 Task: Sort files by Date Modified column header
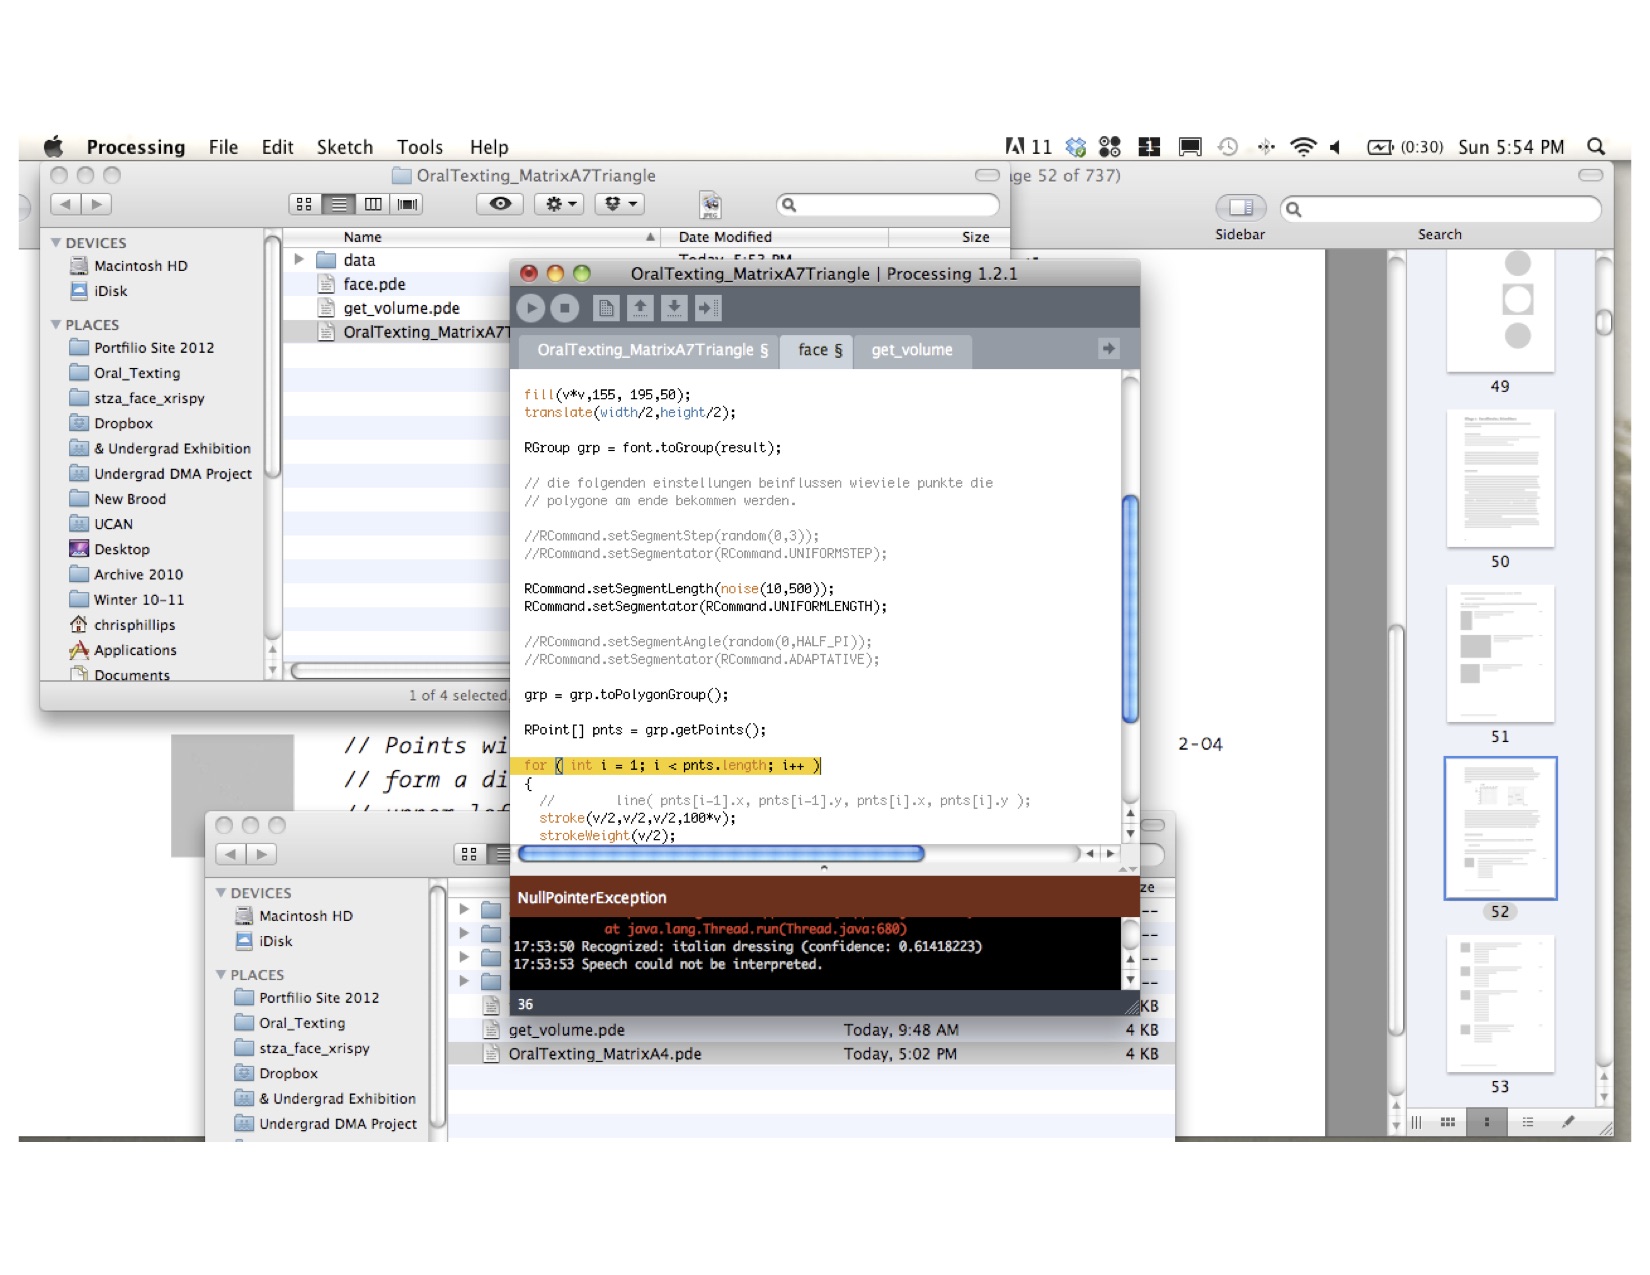[725, 237]
